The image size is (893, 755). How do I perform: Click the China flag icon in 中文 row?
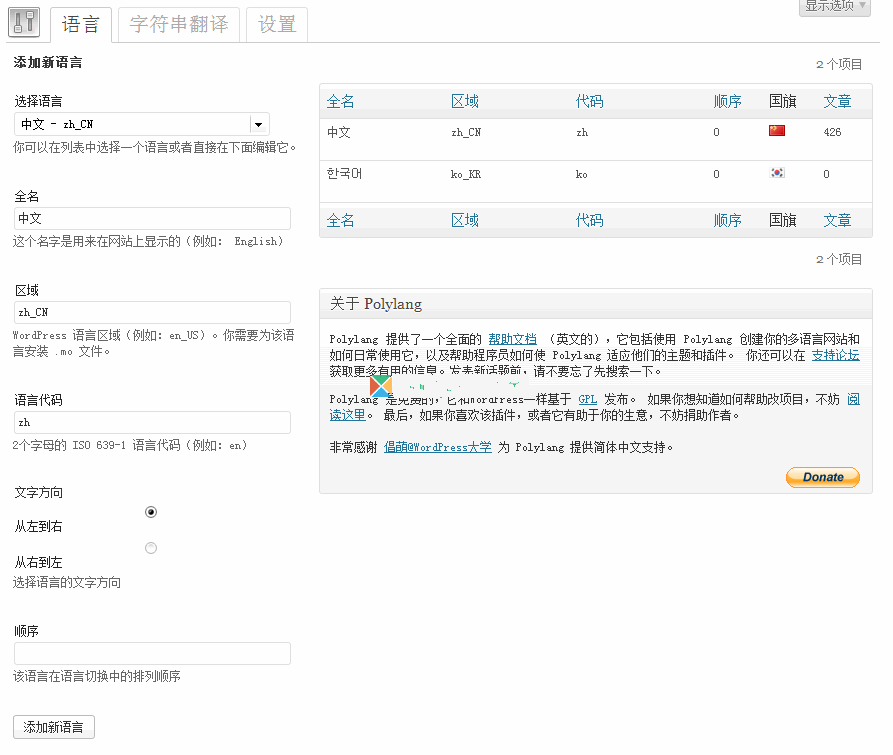point(777,130)
